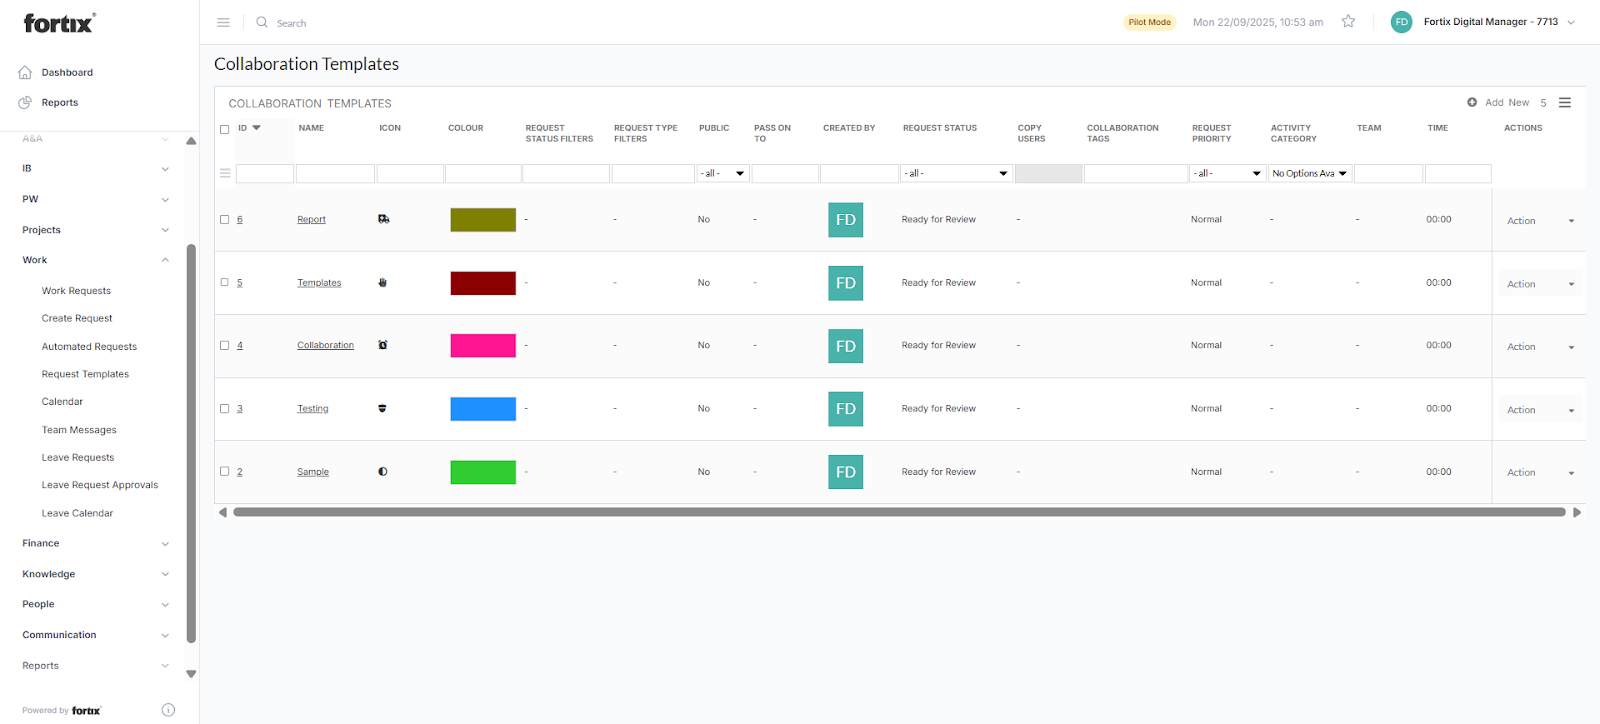The height and width of the screenshot is (724, 1600).
Task: Click the FD avatar in the Report row
Action: (845, 220)
